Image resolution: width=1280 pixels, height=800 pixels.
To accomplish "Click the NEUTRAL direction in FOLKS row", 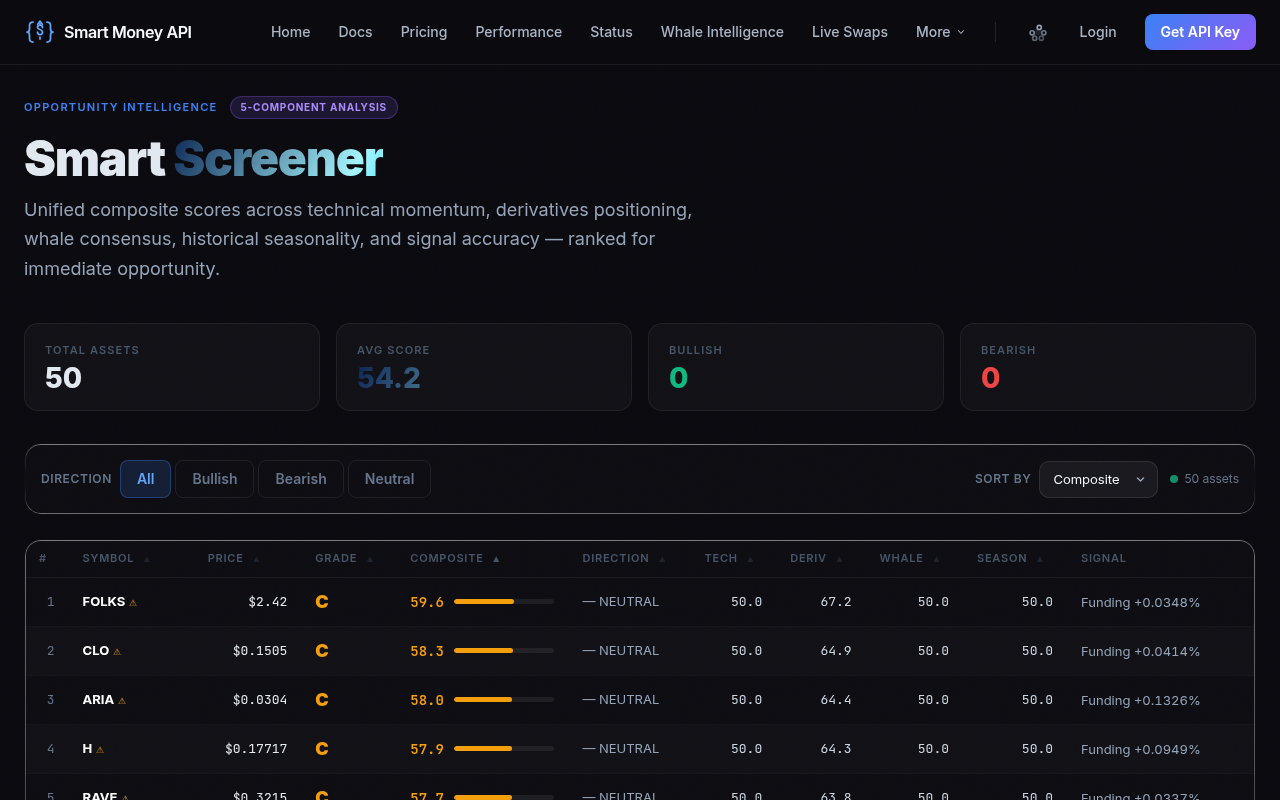I will point(621,602).
